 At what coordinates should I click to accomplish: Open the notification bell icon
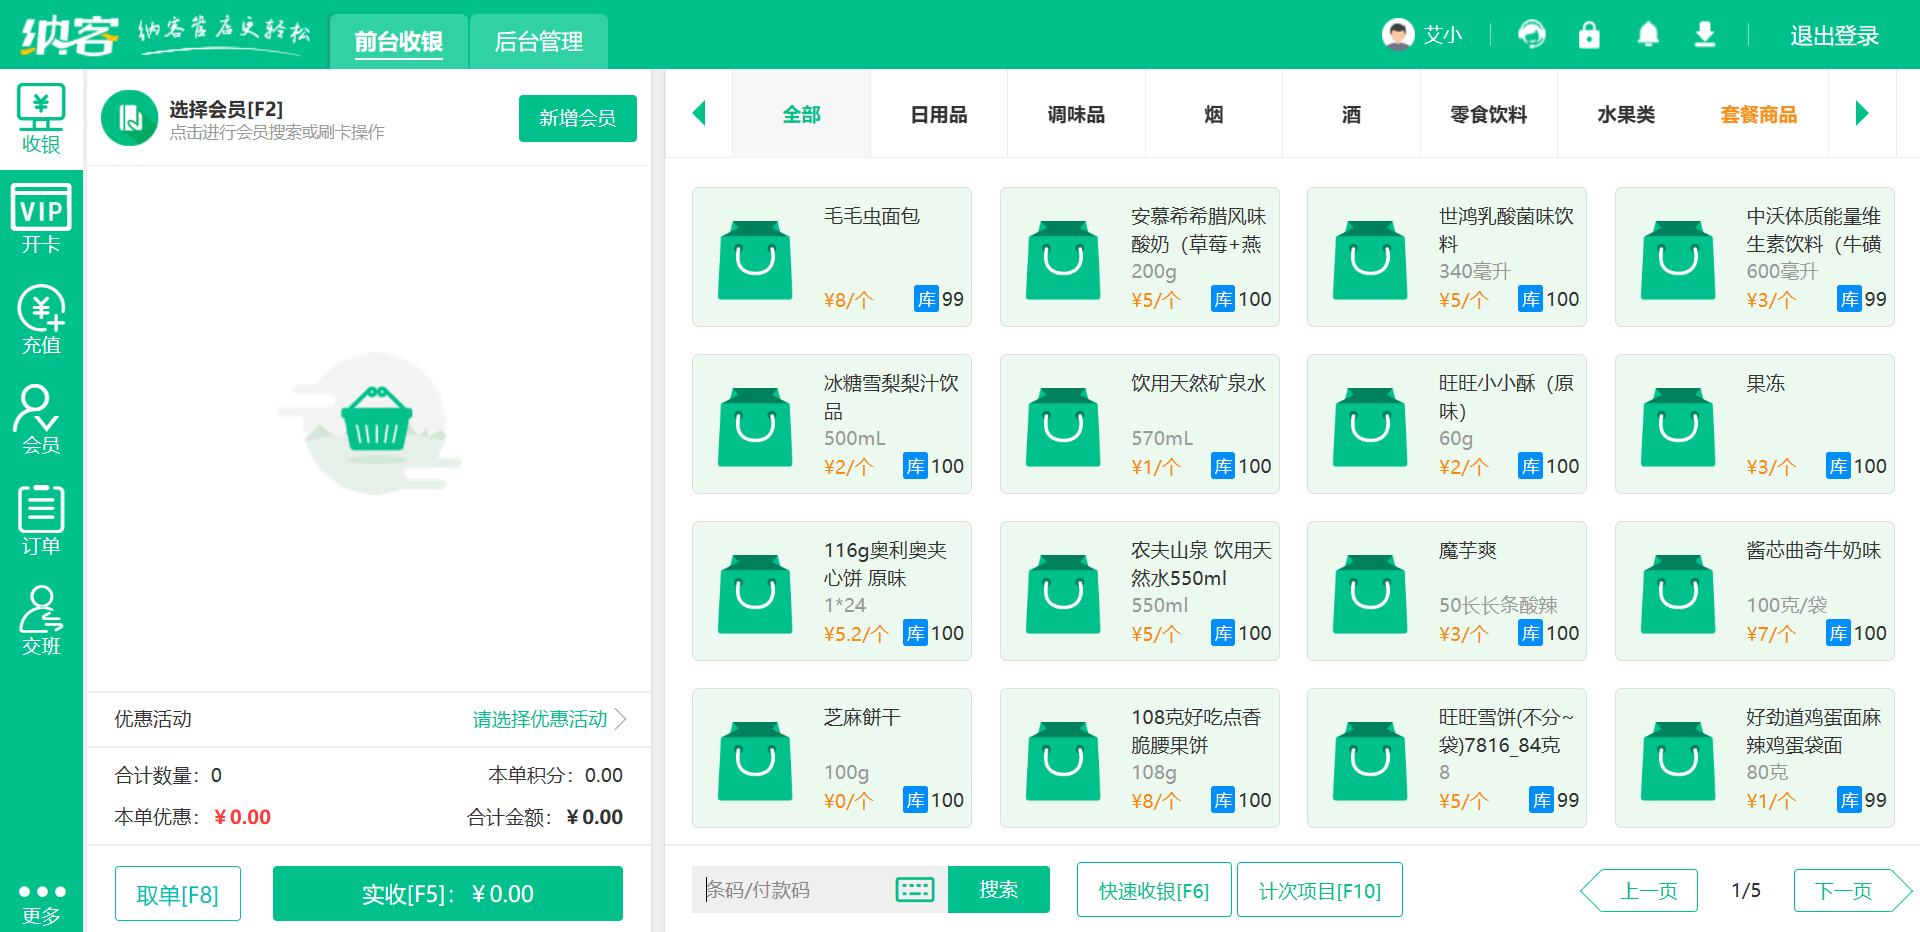(x=1646, y=34)
